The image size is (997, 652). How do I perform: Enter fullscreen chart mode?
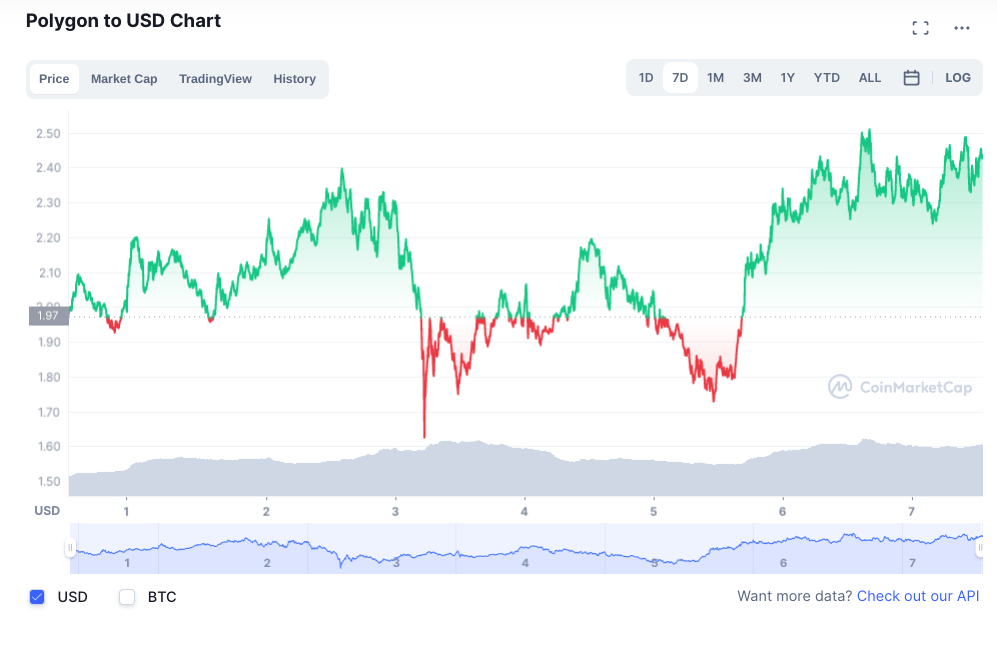[x=921, y=28]
